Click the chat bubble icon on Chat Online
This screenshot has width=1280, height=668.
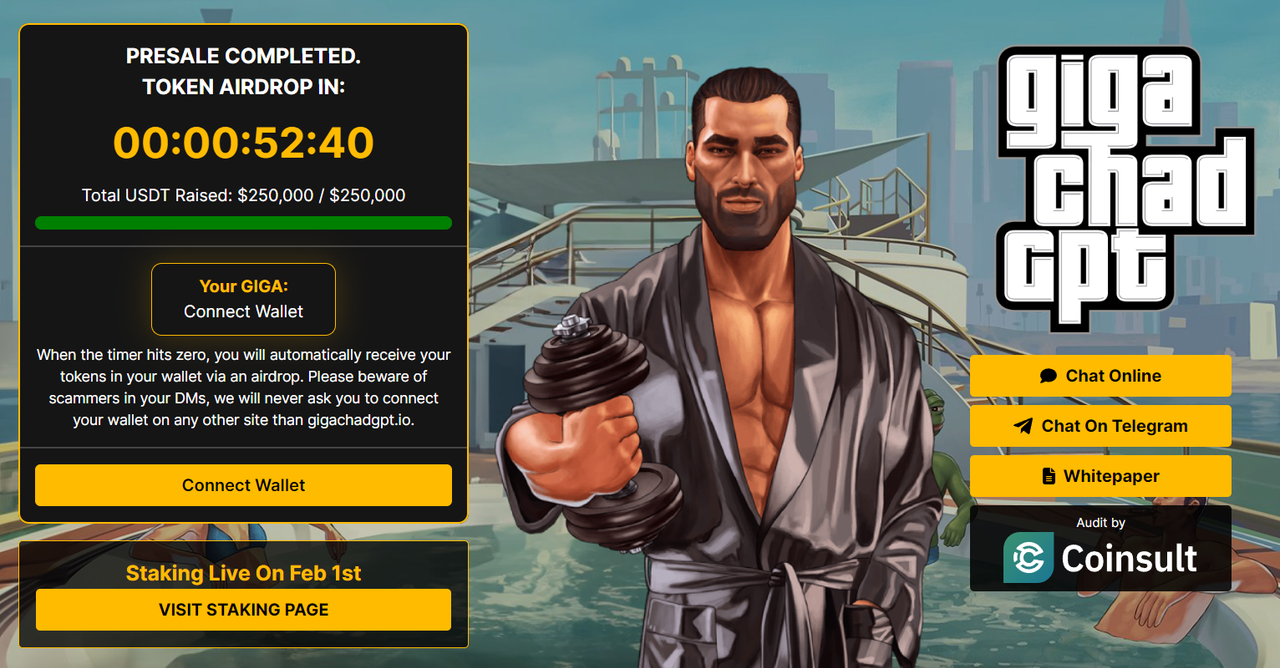[1048, 376]
